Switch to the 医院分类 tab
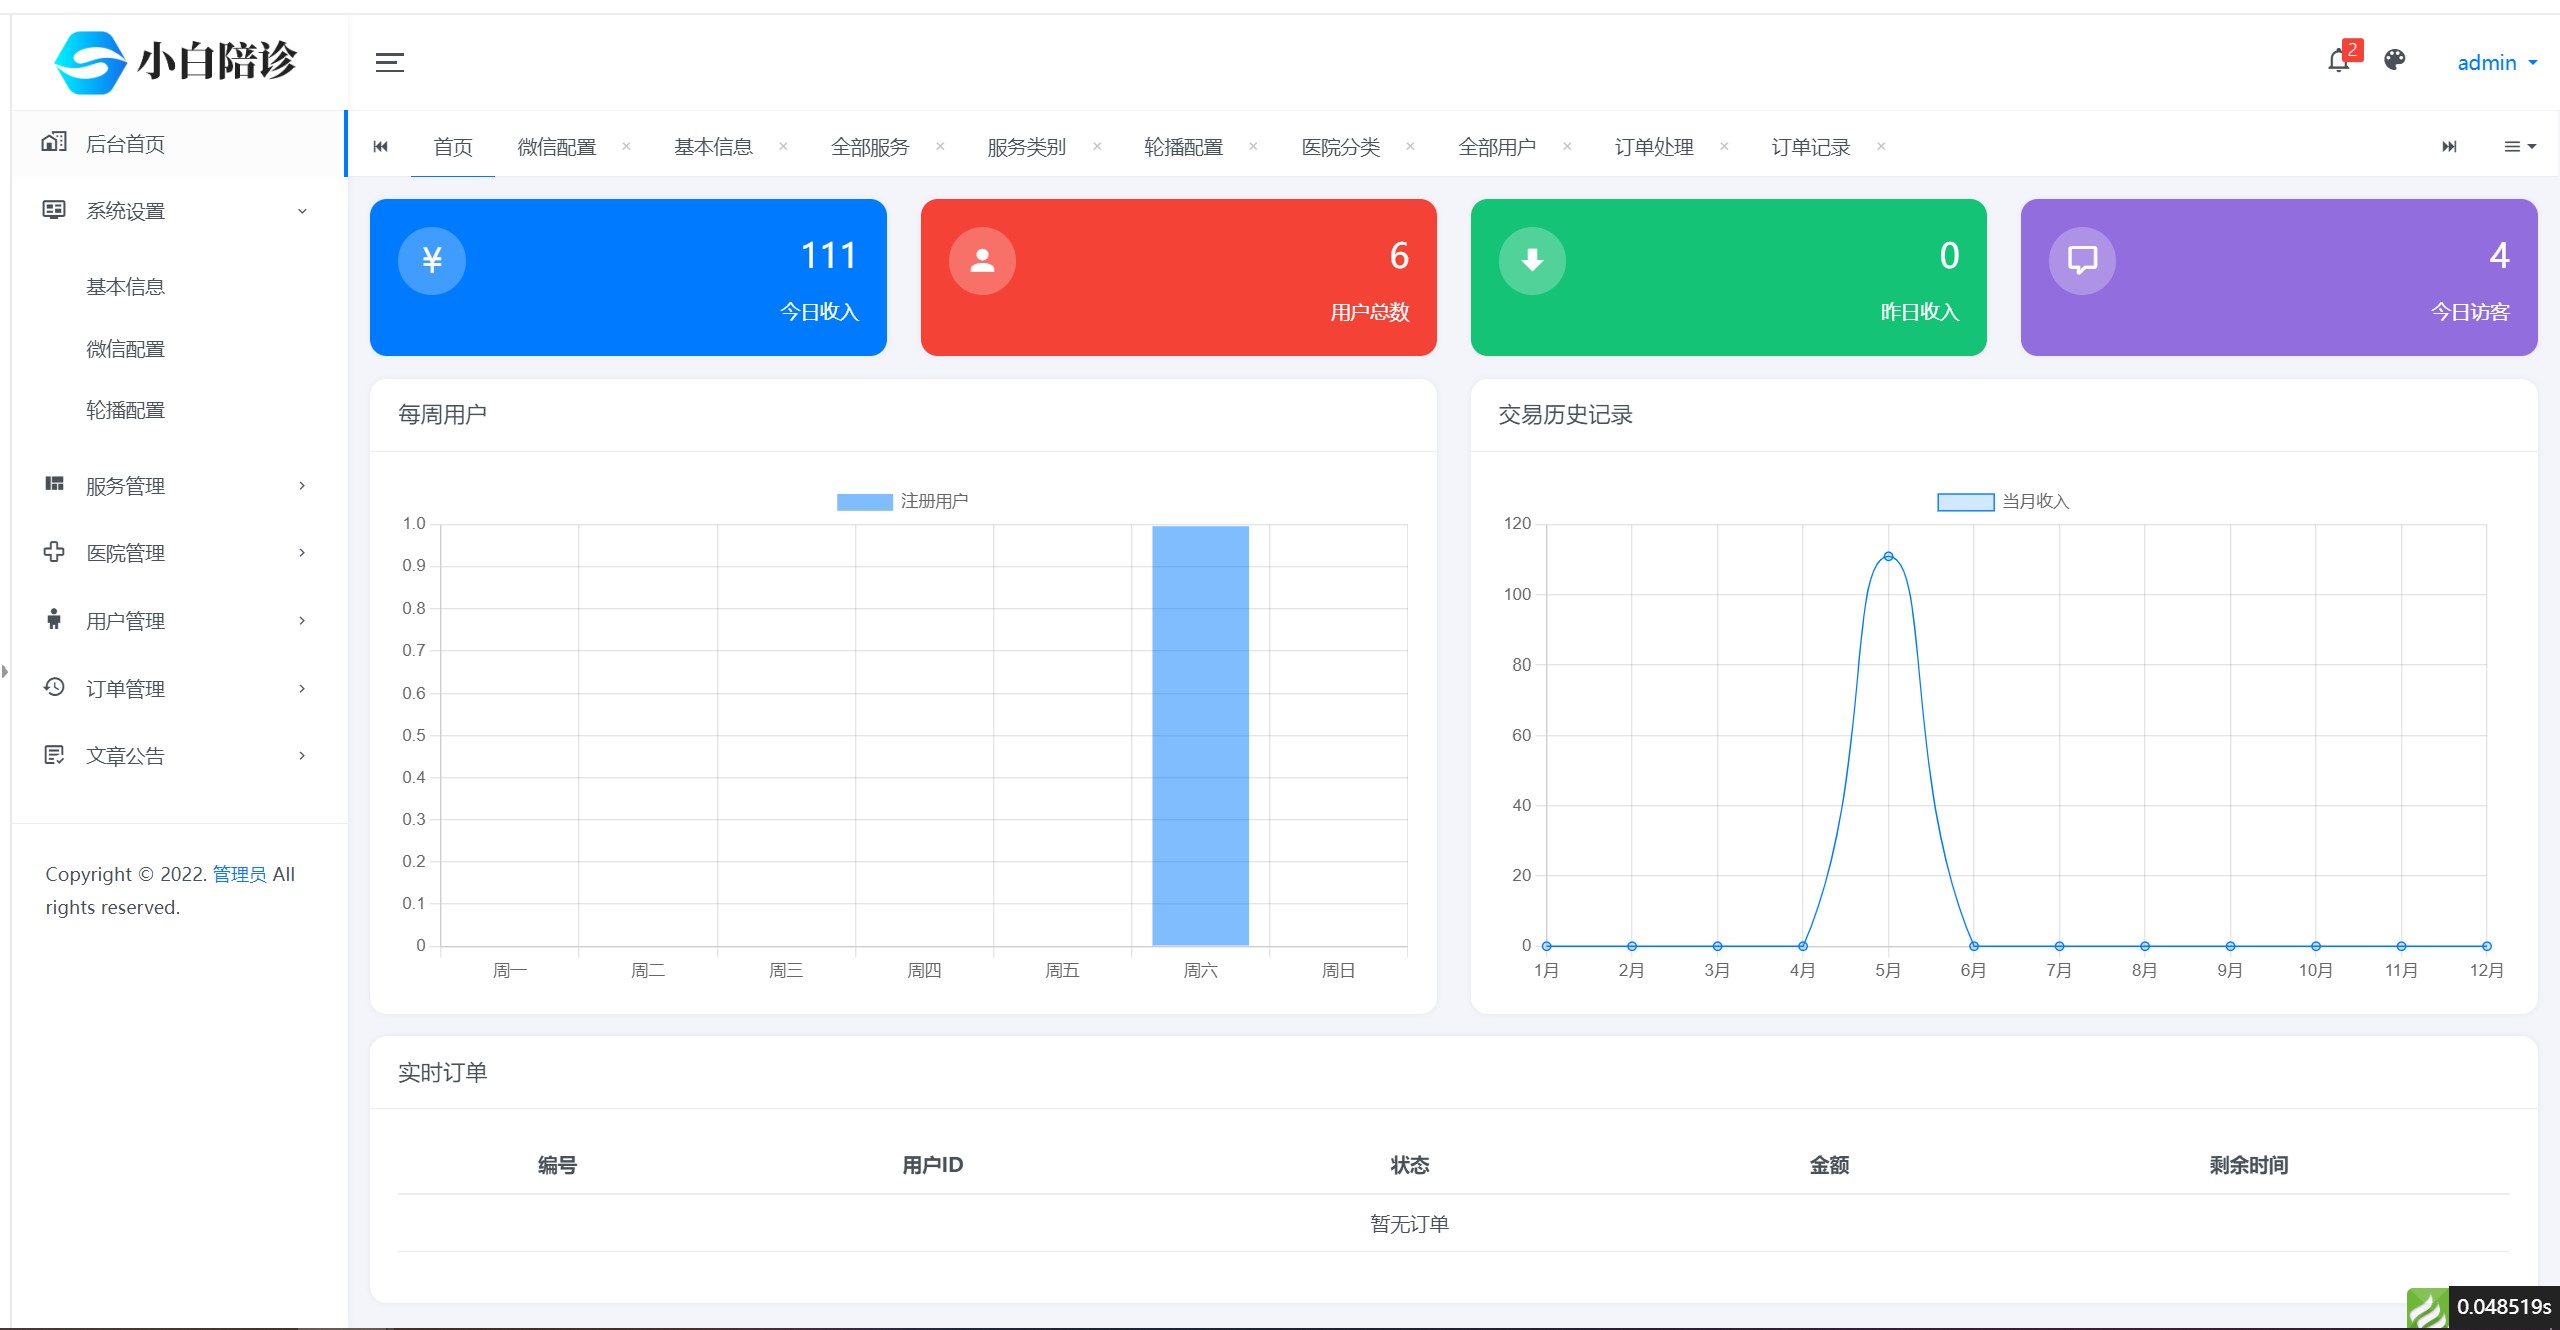 (1341, 147)
